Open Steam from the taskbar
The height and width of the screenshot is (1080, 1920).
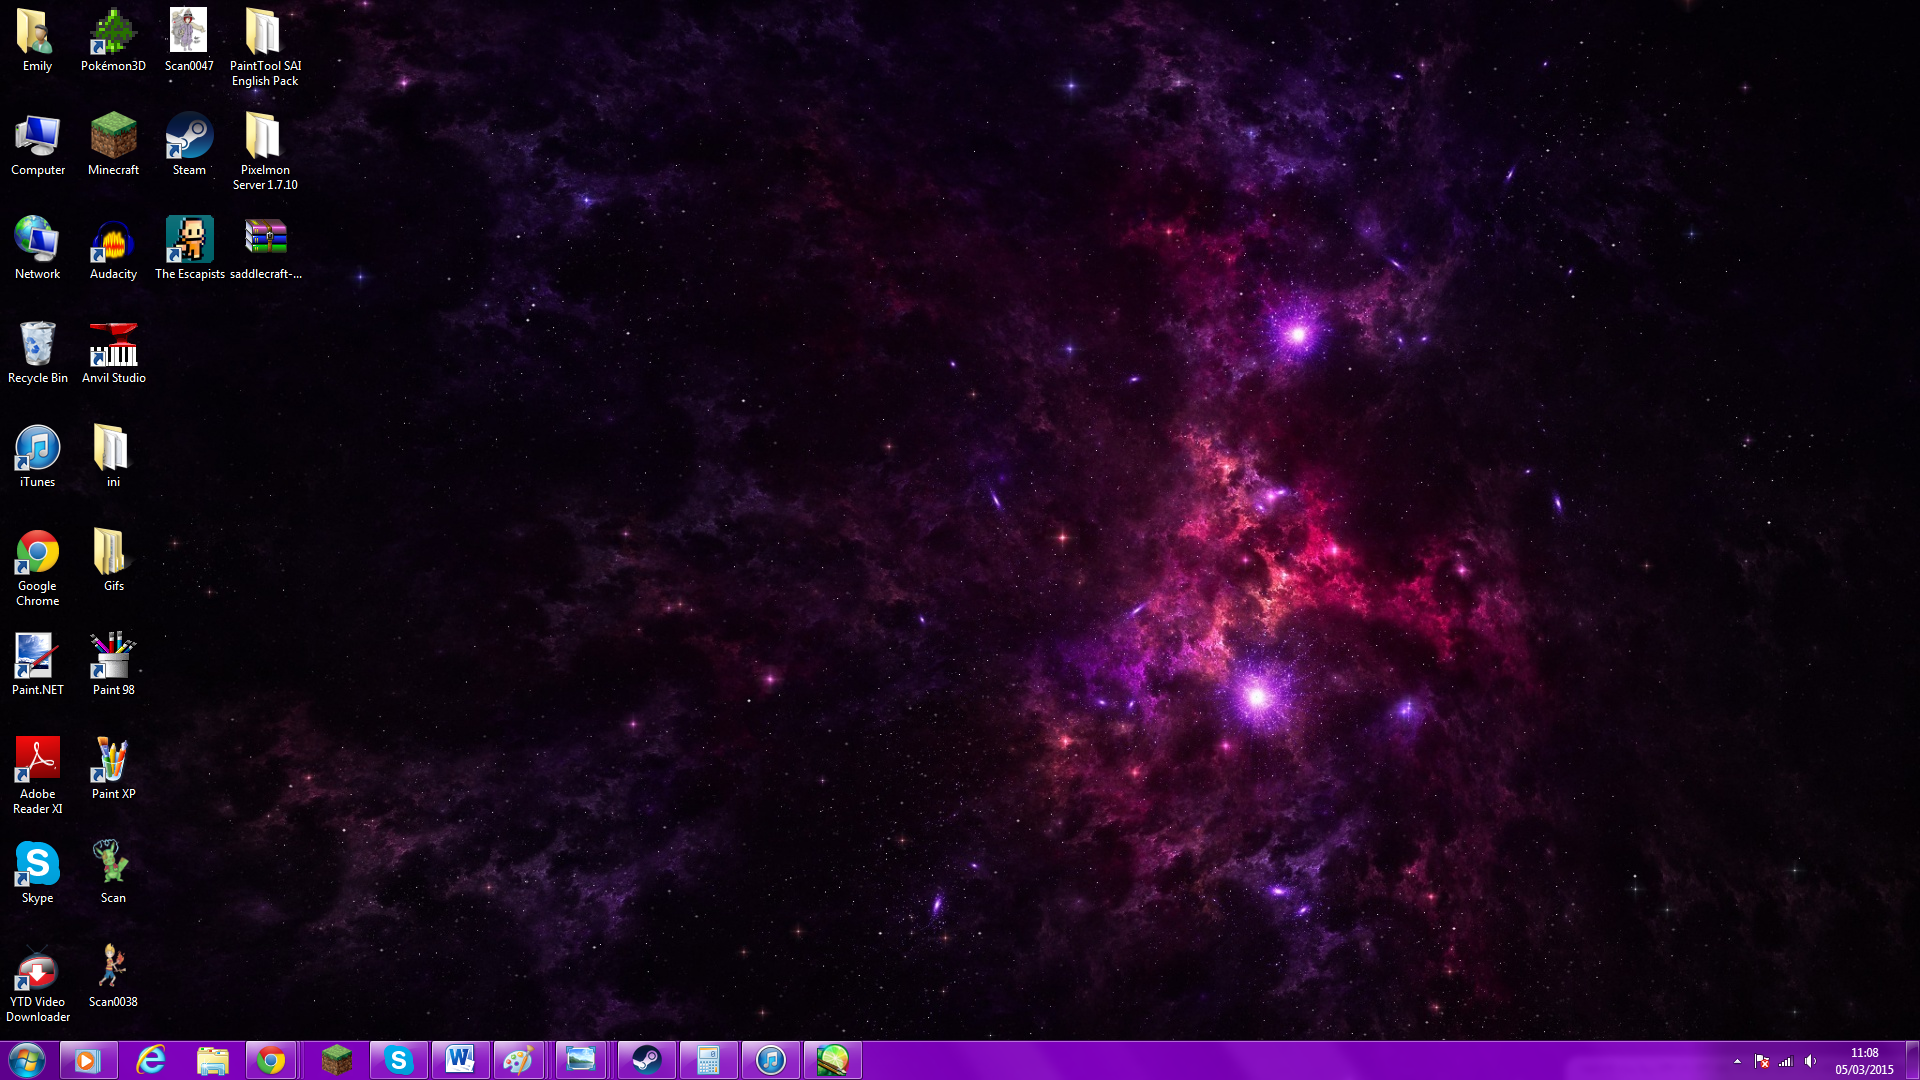[x=646, y=1060]
